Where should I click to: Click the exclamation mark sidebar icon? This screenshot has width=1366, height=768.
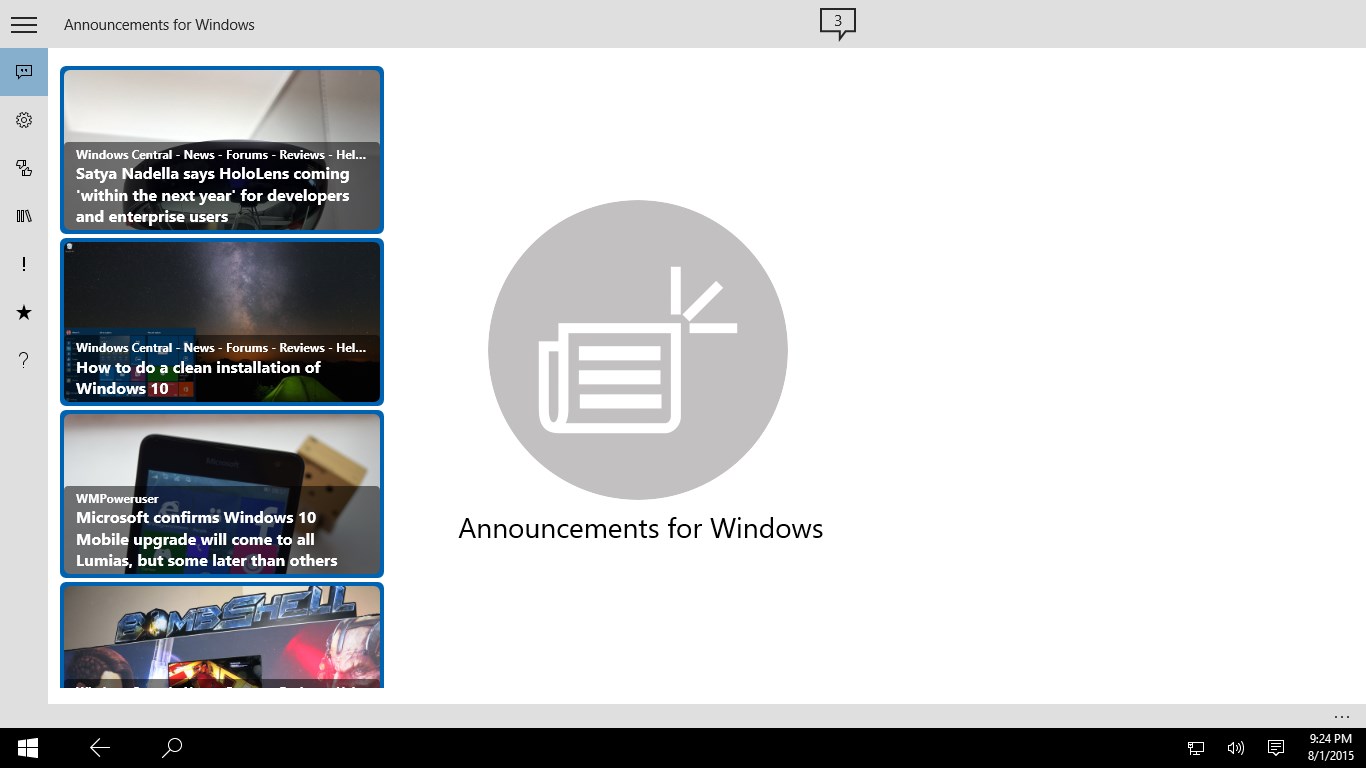tap(24, 264)
